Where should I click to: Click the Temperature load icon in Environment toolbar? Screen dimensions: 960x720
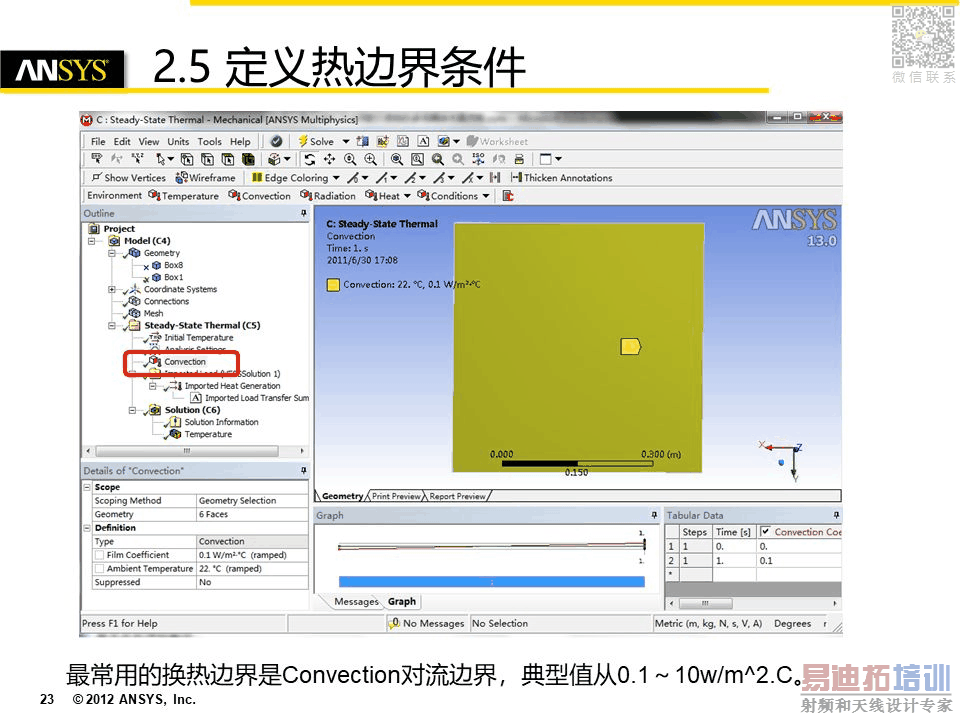(154, 195)
